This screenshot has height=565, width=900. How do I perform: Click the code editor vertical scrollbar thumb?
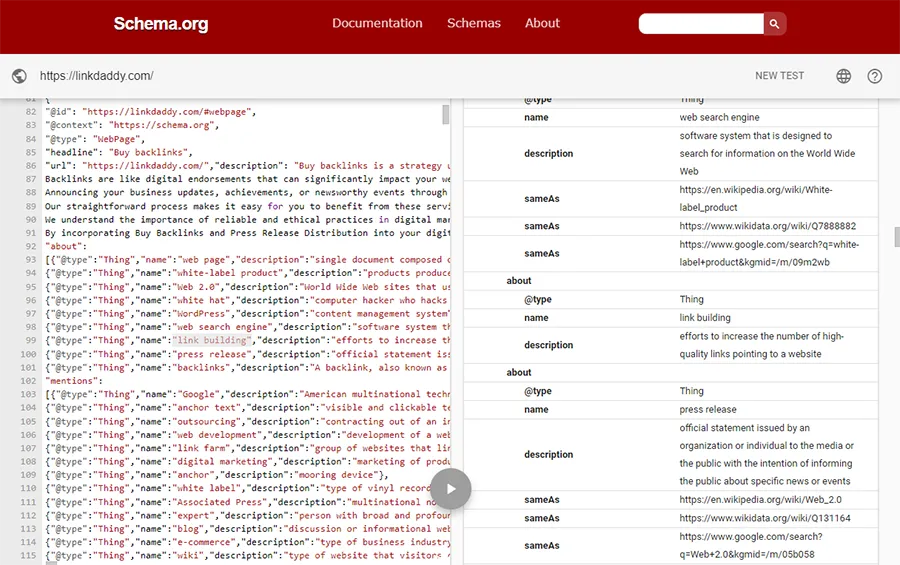[x=445, y=114]
